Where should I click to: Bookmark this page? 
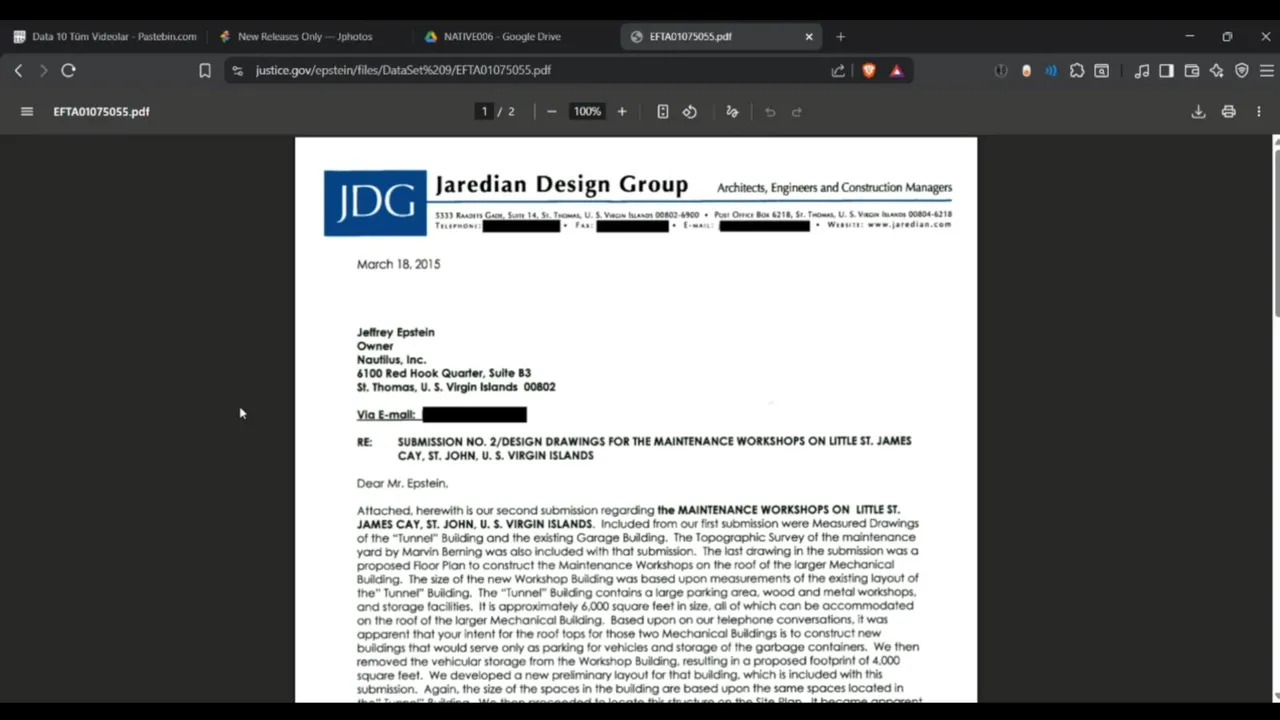point(205,70)
